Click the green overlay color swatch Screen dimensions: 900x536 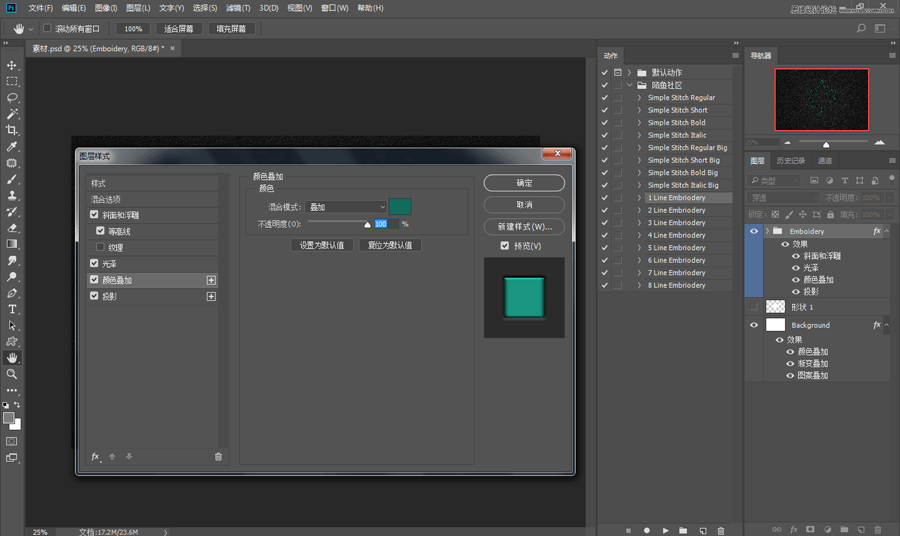point(400,207)
